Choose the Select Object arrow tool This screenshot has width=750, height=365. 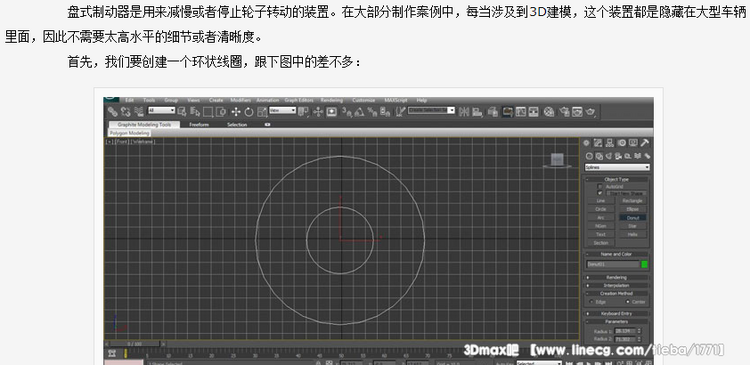coord(182,112)
